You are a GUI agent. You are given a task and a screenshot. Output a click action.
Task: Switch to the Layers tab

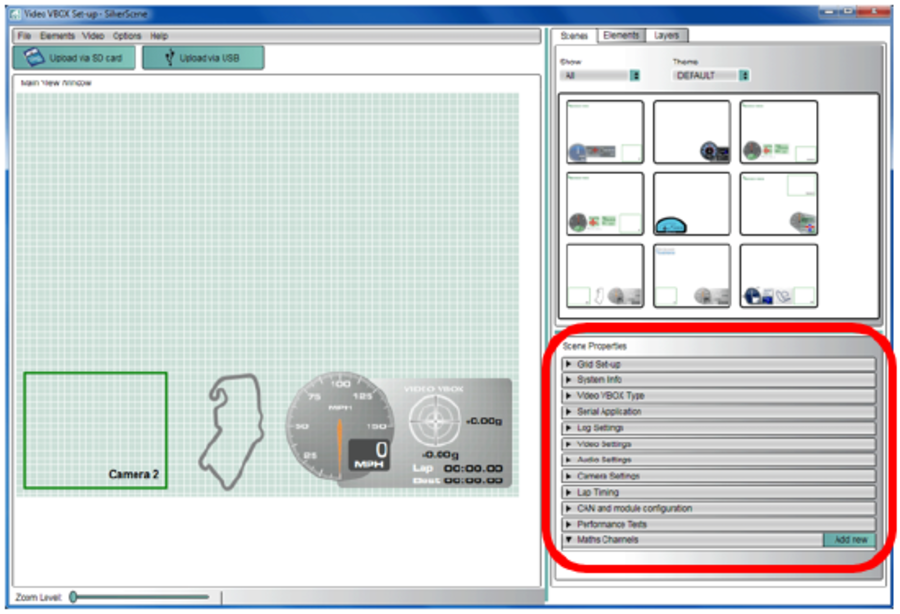coord(666,35)
